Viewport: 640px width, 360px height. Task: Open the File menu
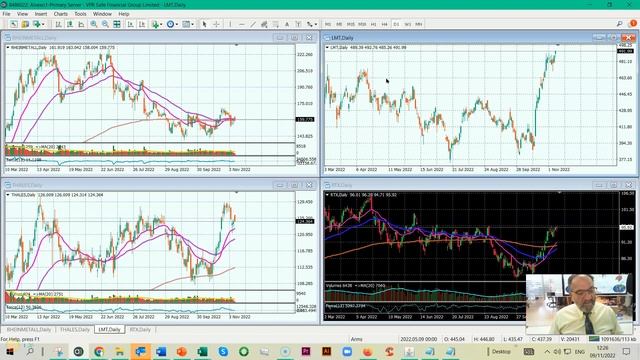coord(7,14)
